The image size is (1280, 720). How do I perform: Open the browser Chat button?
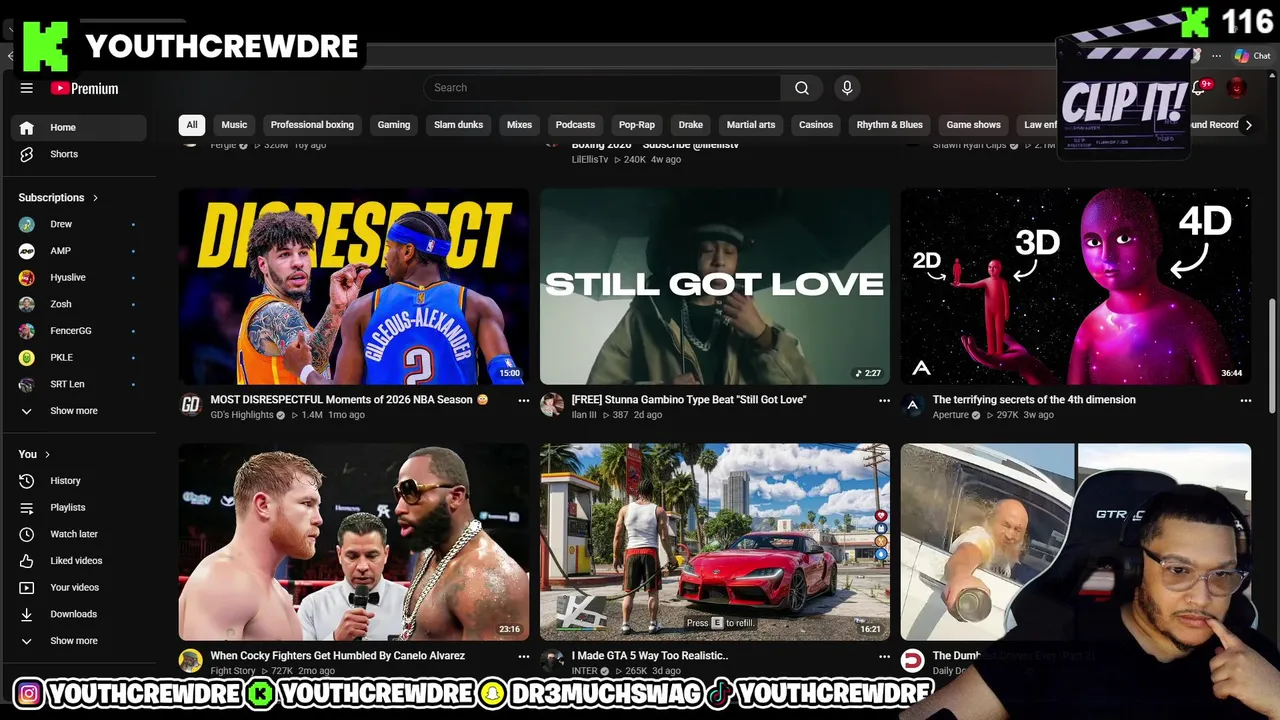point(1252,56)
